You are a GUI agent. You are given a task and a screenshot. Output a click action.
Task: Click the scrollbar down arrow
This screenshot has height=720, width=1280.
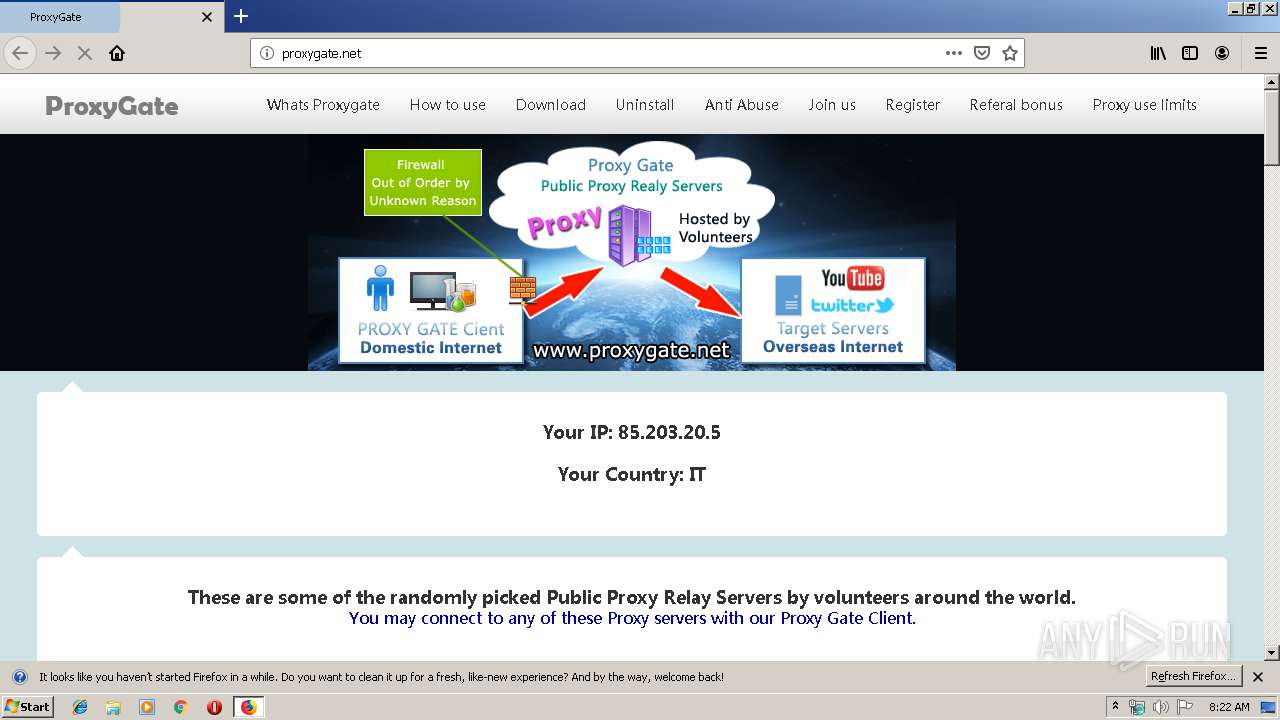coord(1272,653)
